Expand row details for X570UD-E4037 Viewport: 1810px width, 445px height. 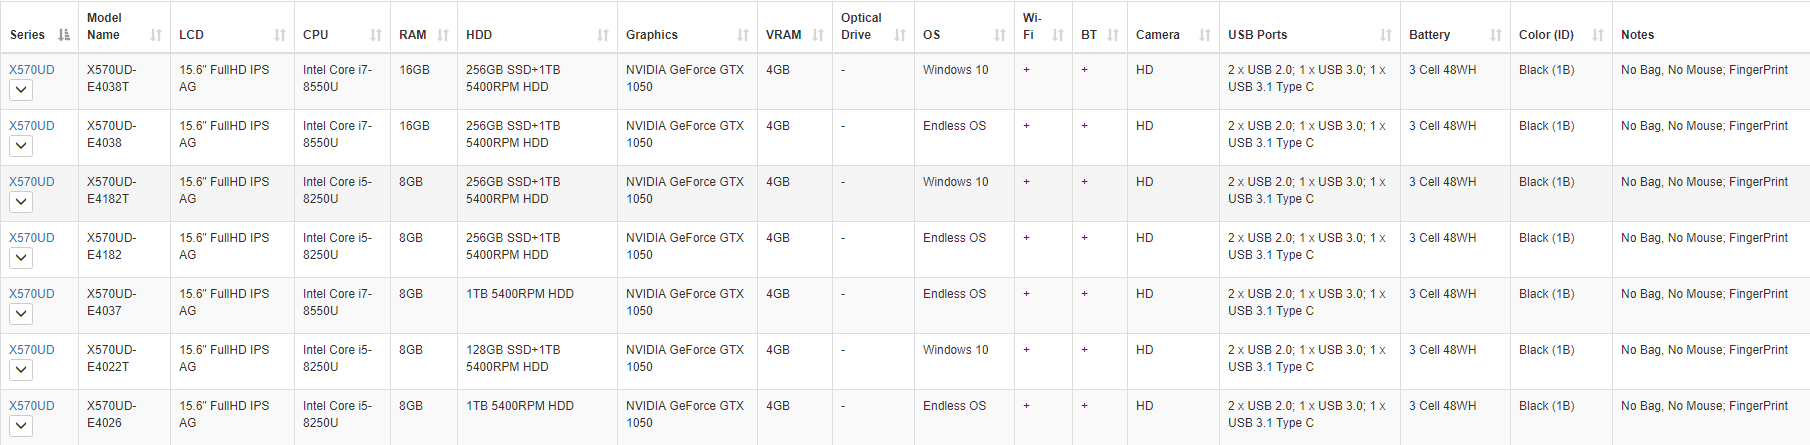tap(21, 314)
